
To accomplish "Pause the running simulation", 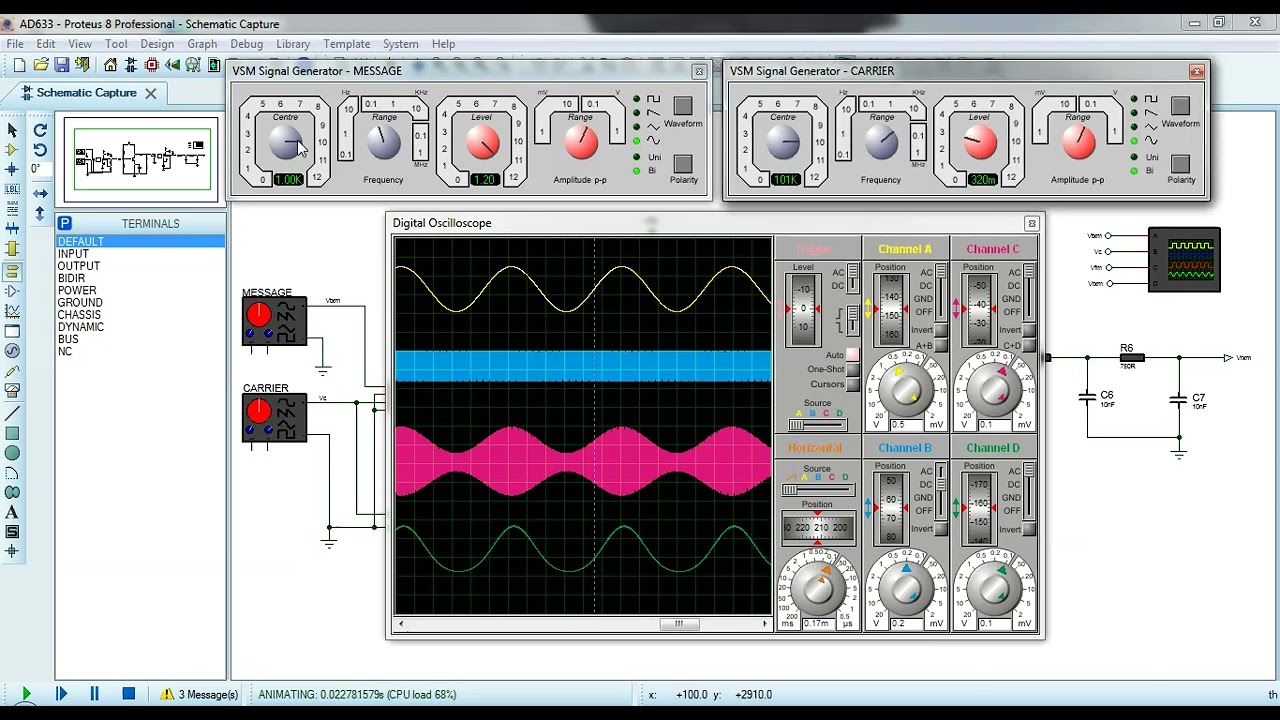I will pos(95,694).
